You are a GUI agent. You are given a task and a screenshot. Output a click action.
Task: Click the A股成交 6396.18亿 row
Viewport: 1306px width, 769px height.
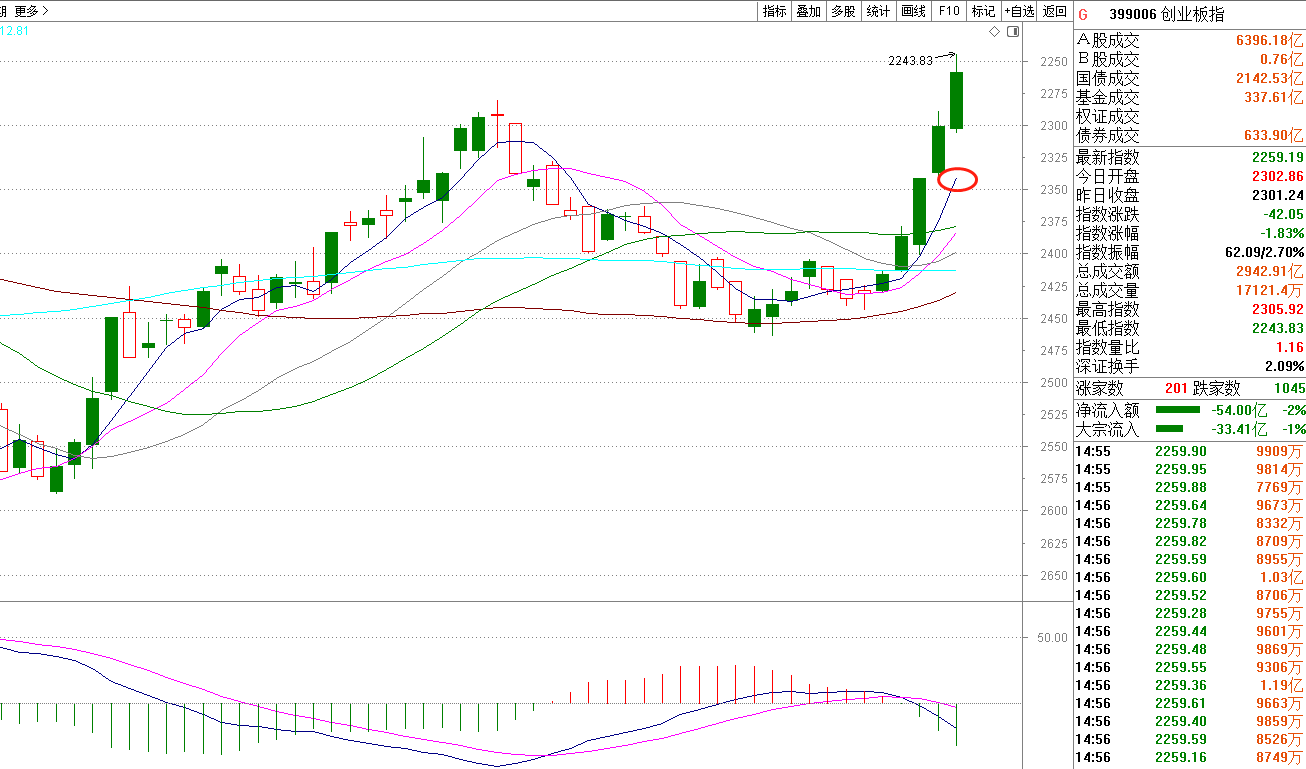[x=1190, y=41]
